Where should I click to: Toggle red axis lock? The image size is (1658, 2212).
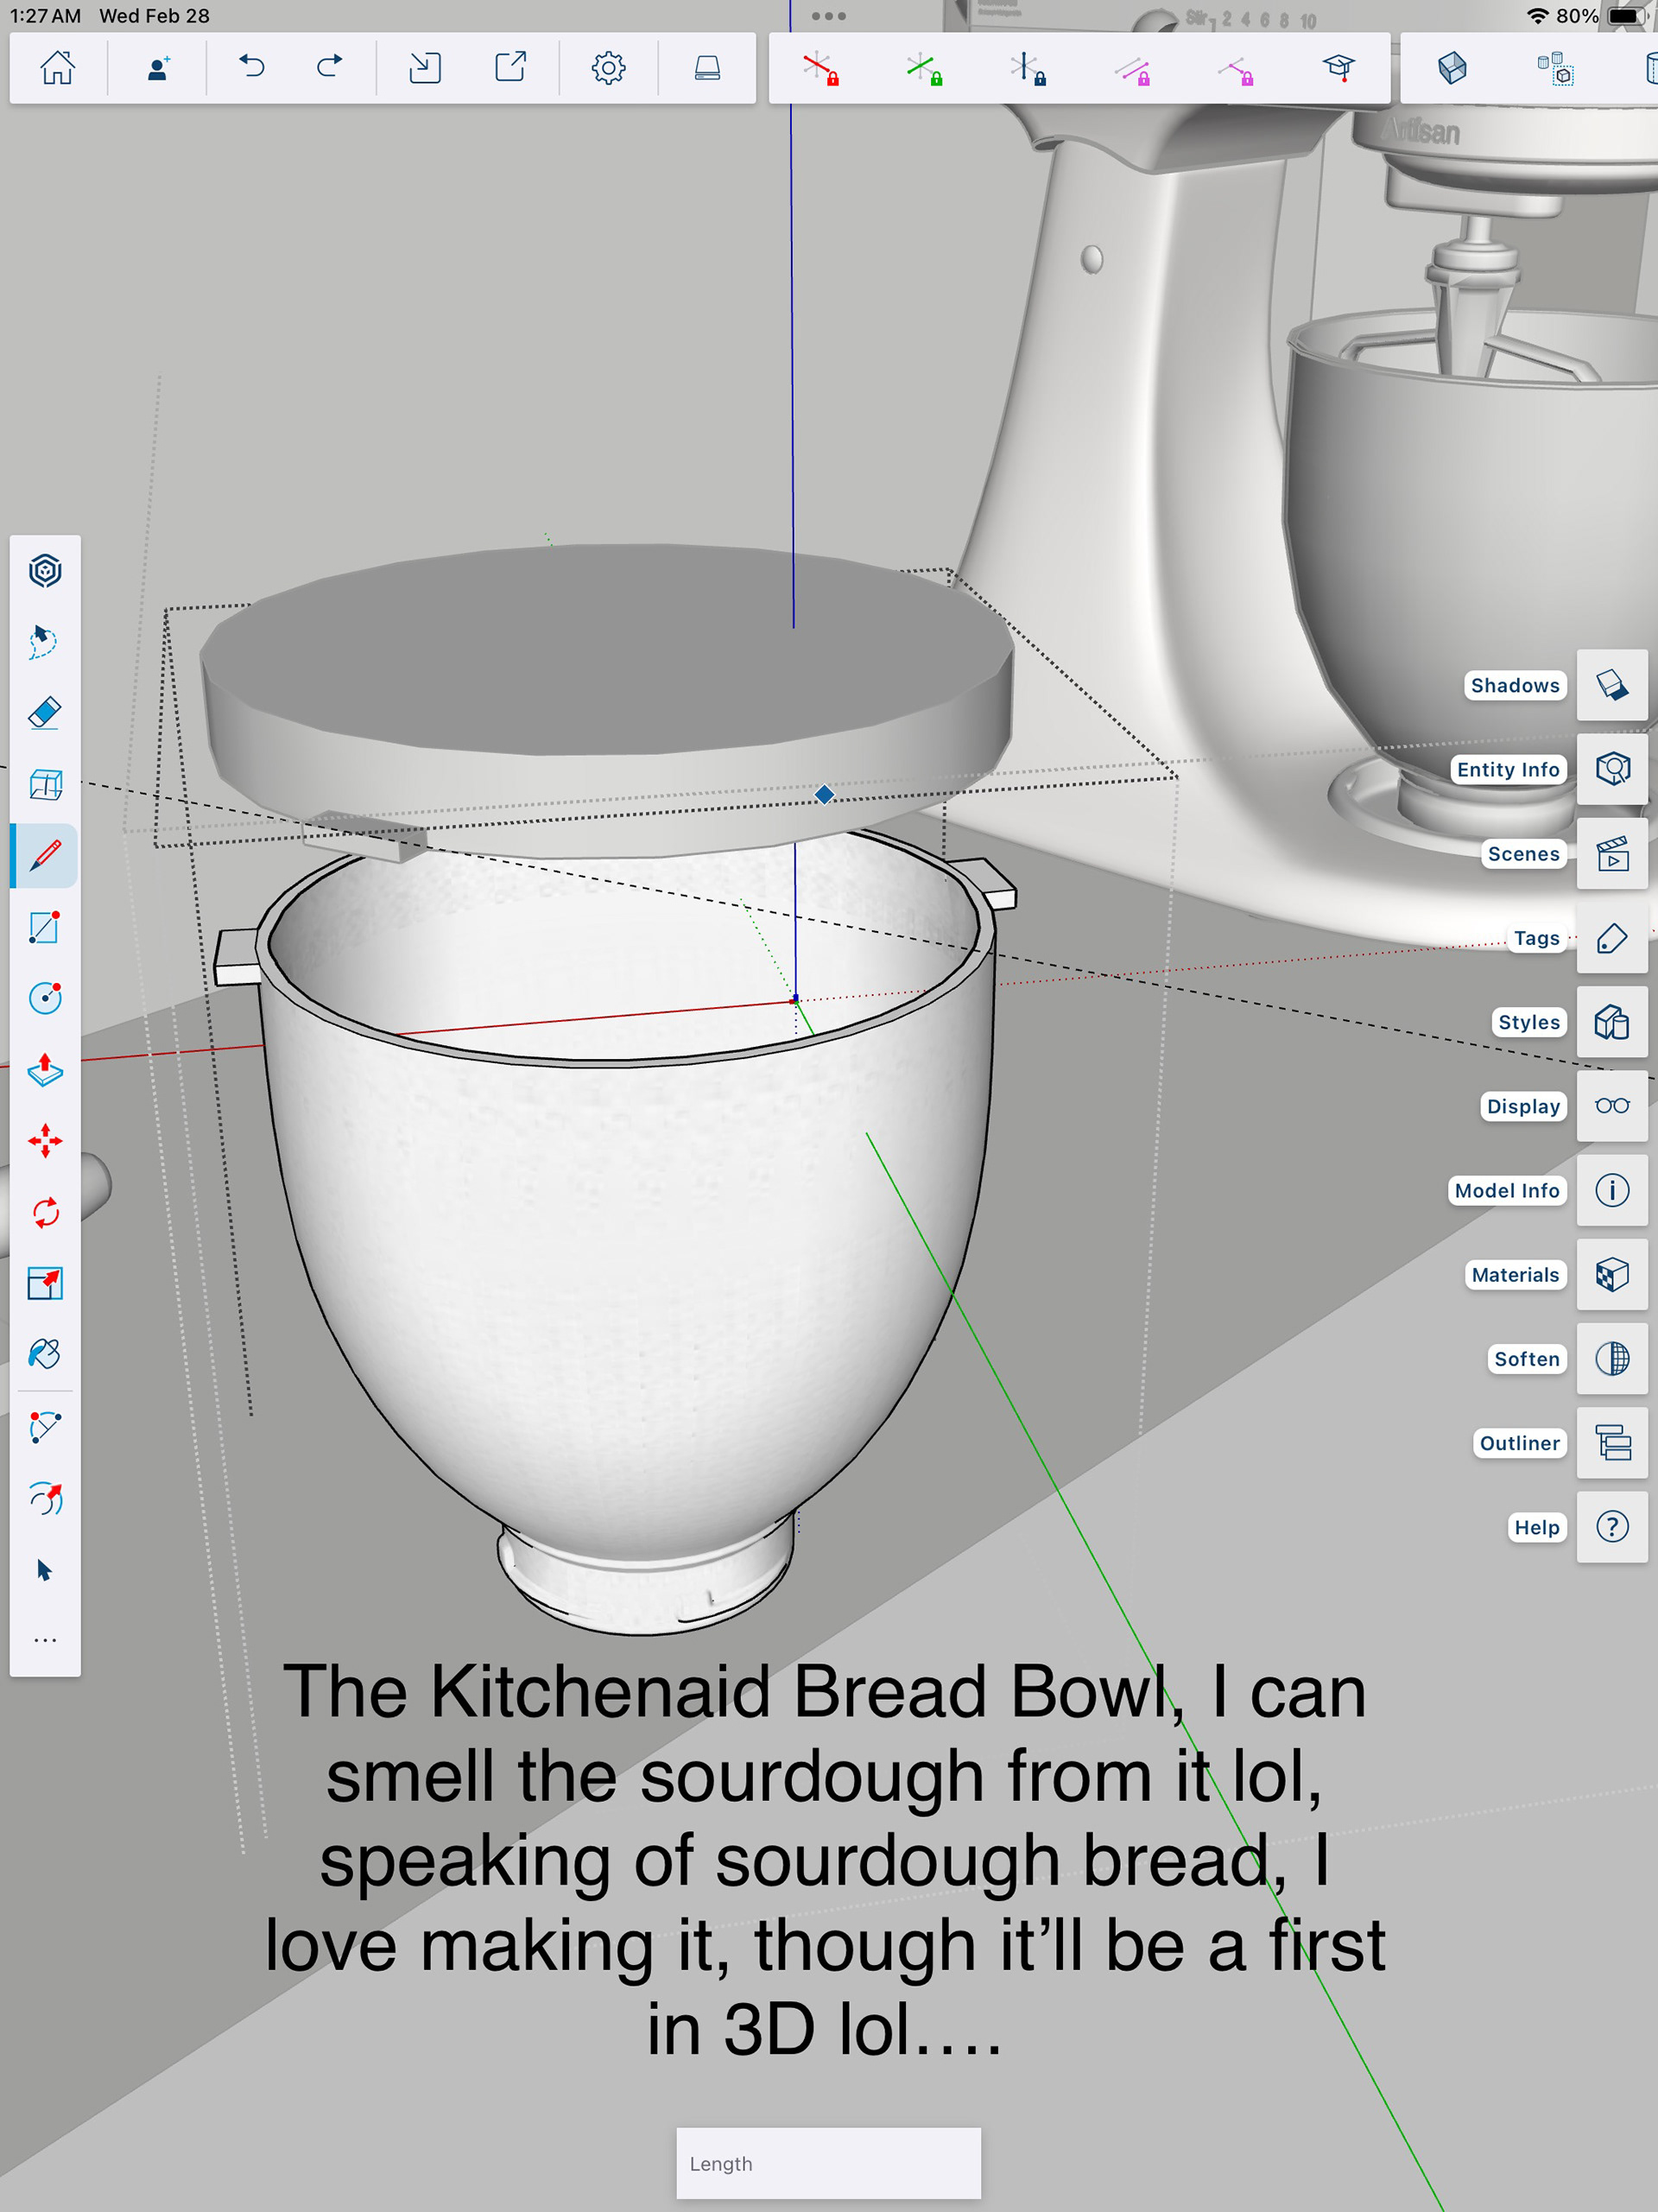820,69
